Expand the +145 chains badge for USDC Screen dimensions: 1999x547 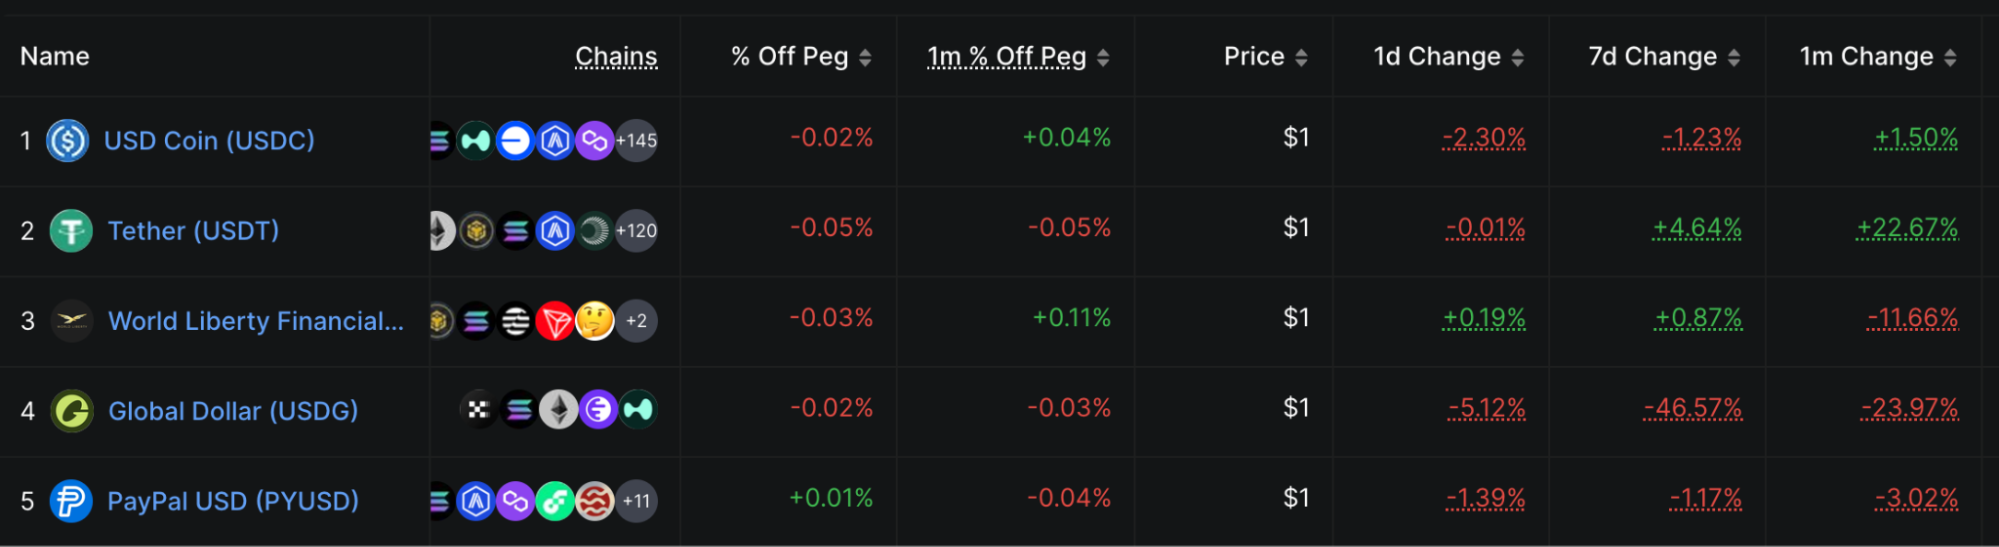636,141
